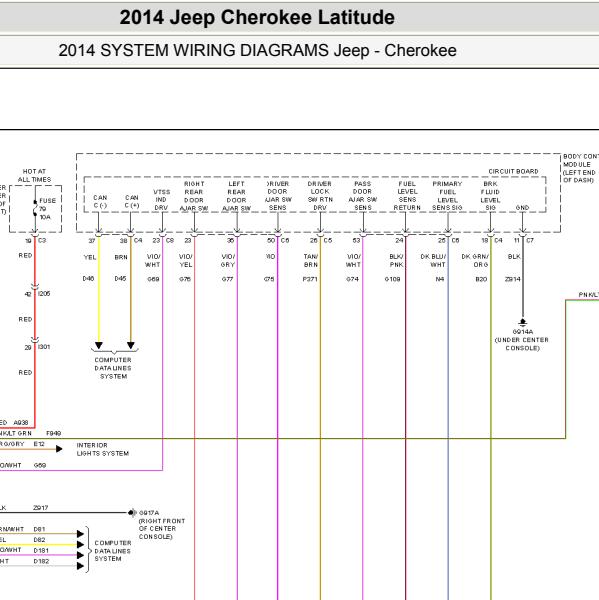Click circuit number 'D46'
The image size is (599, 600).
[x=88, y=279]
